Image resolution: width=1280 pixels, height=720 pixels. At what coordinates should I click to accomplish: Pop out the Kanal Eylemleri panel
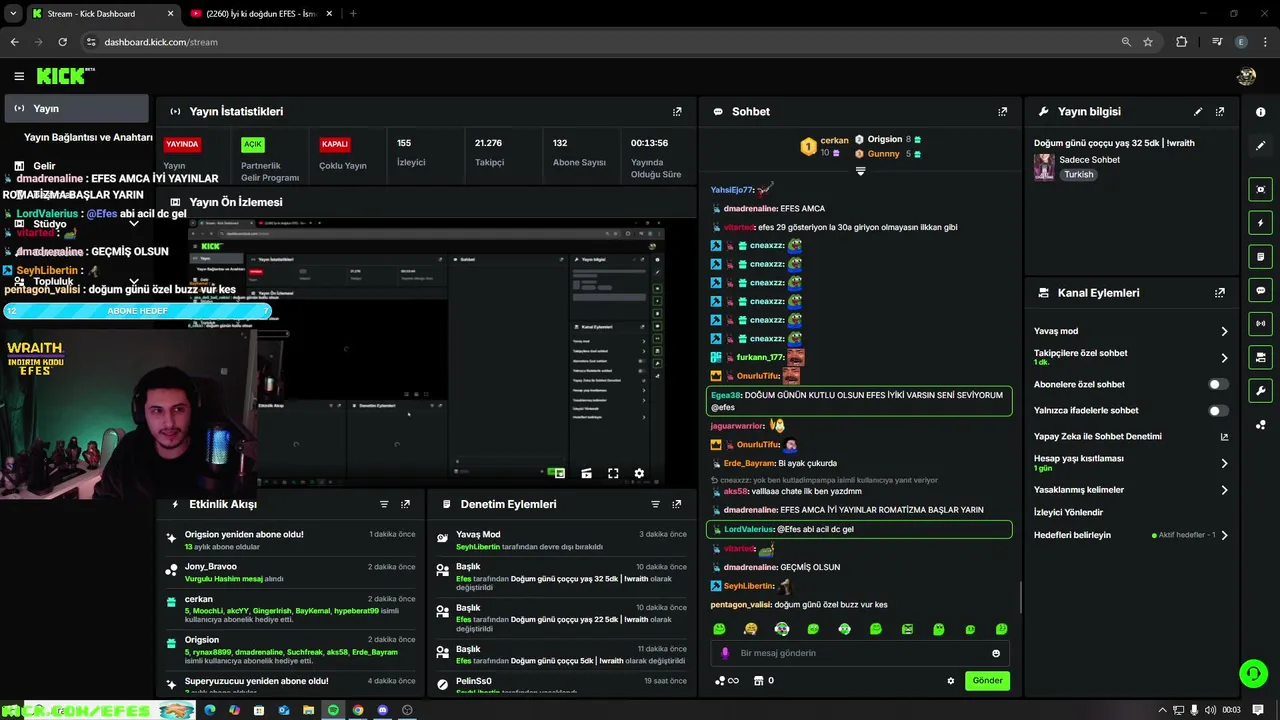tap(1220, 293)
